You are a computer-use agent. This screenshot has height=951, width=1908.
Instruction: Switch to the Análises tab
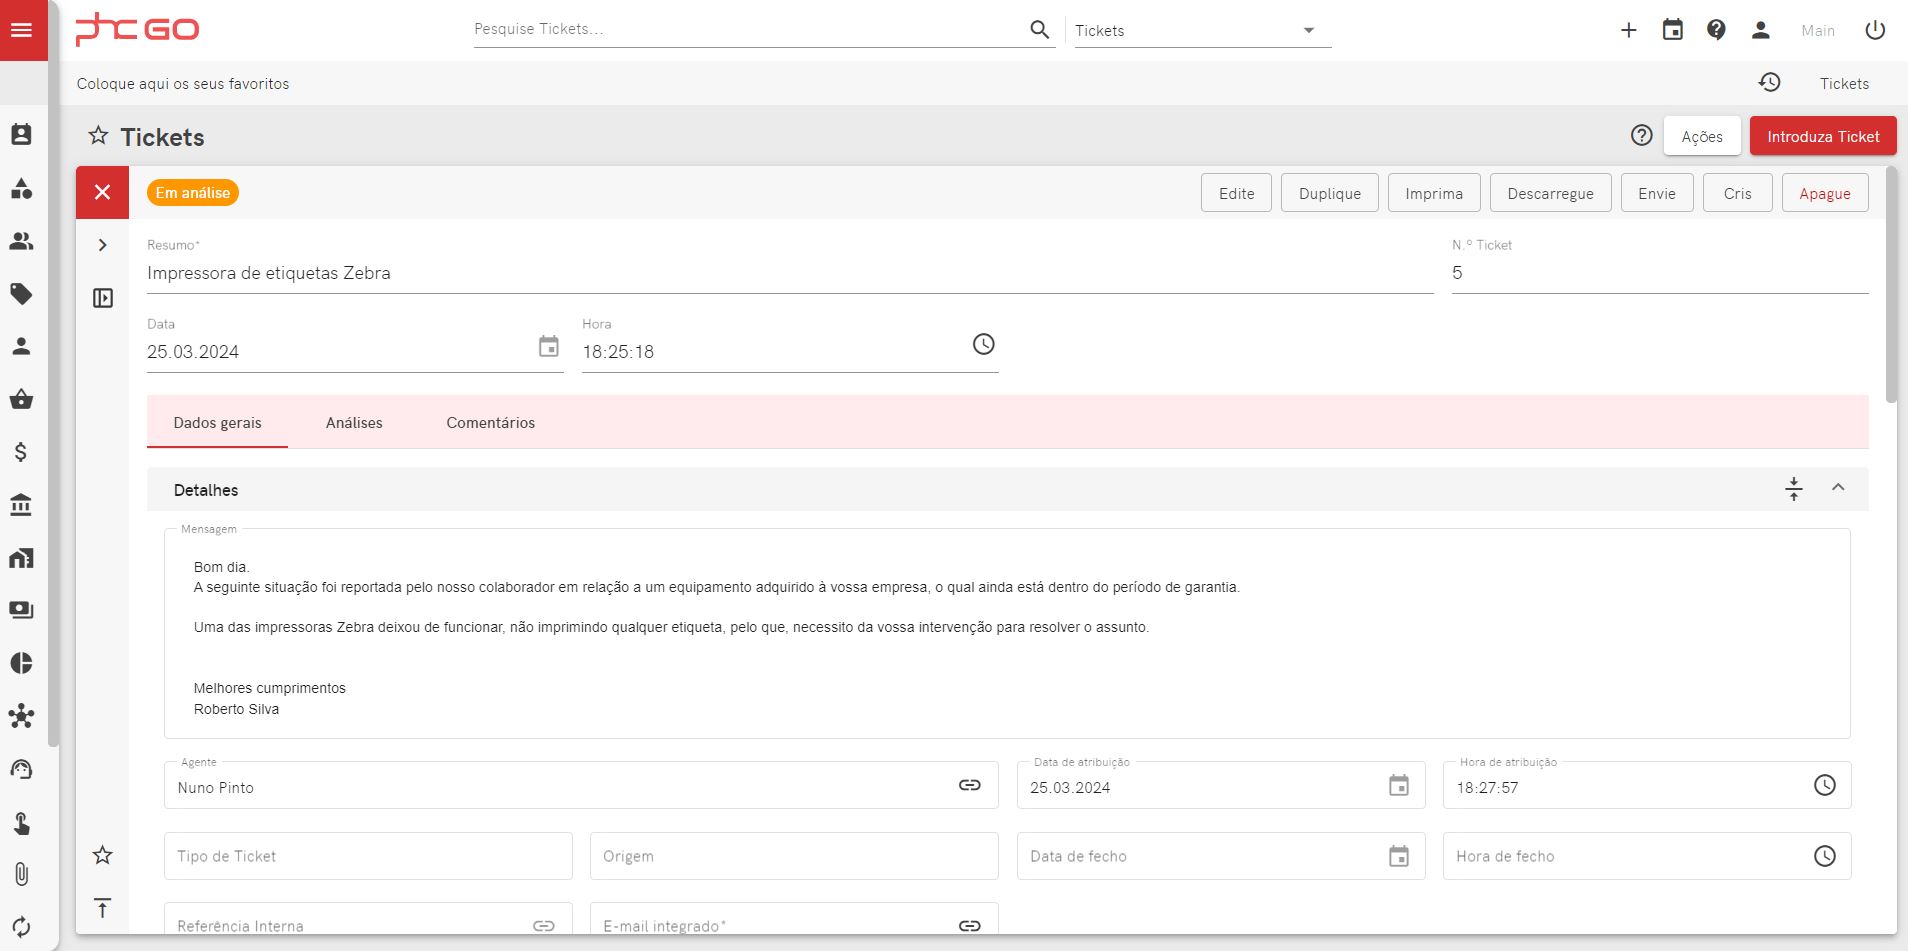[x=354, y=423]
